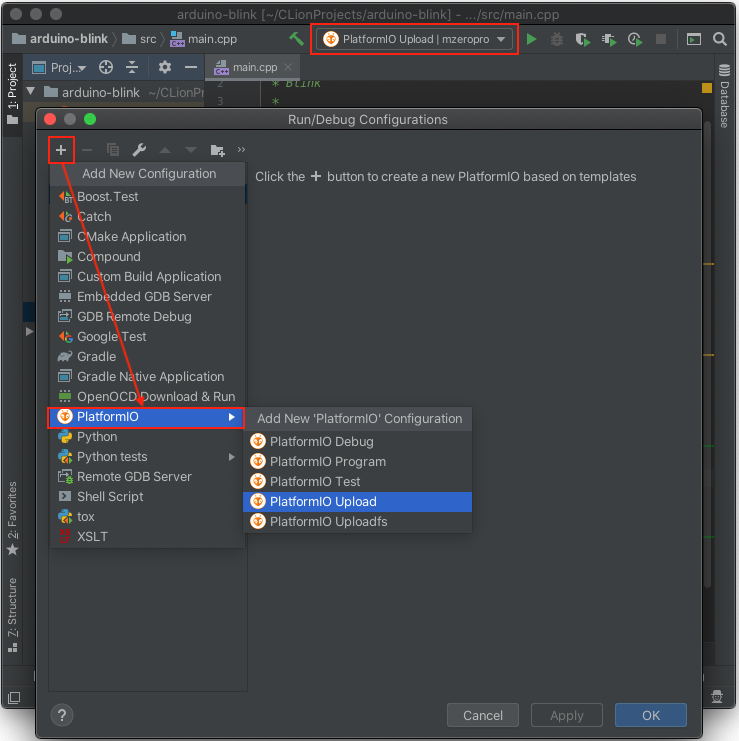Open PlatformIO Upload | mzeropro configuration dropdown
739x741 pixels.
414,39
